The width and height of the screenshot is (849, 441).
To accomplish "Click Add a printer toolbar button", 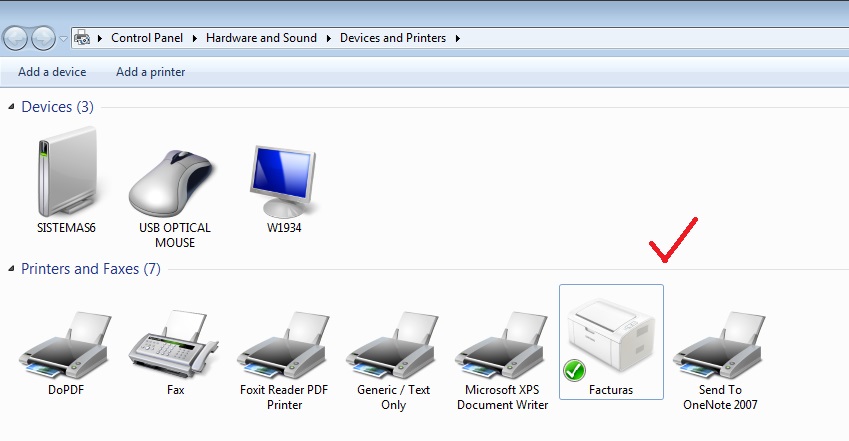I will 151,72.
